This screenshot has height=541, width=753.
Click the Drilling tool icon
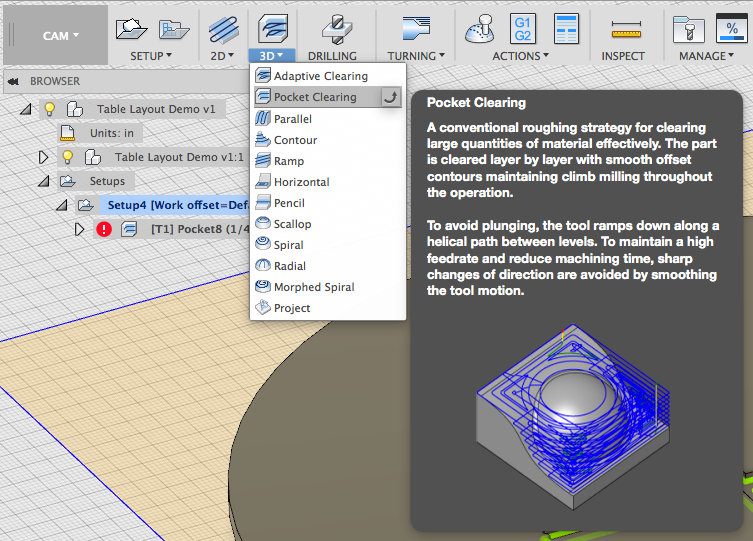(337, 29)
